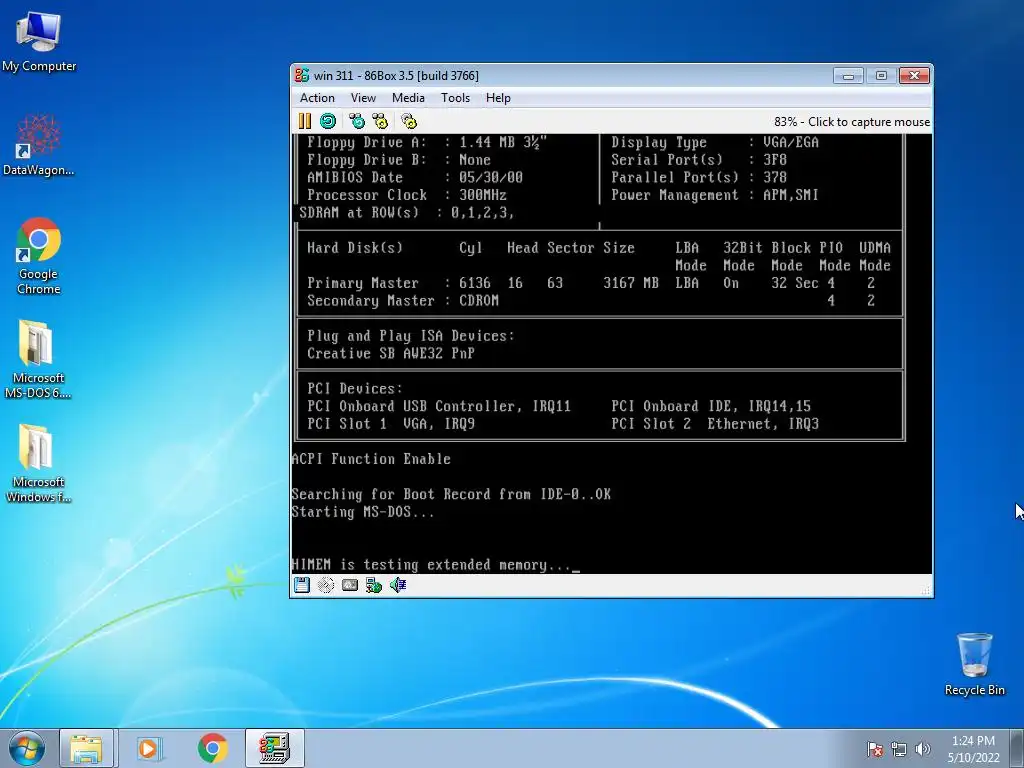
Task: Click the 'Plug and Play ISA Devices:' heading
Action: pos(411,336)
